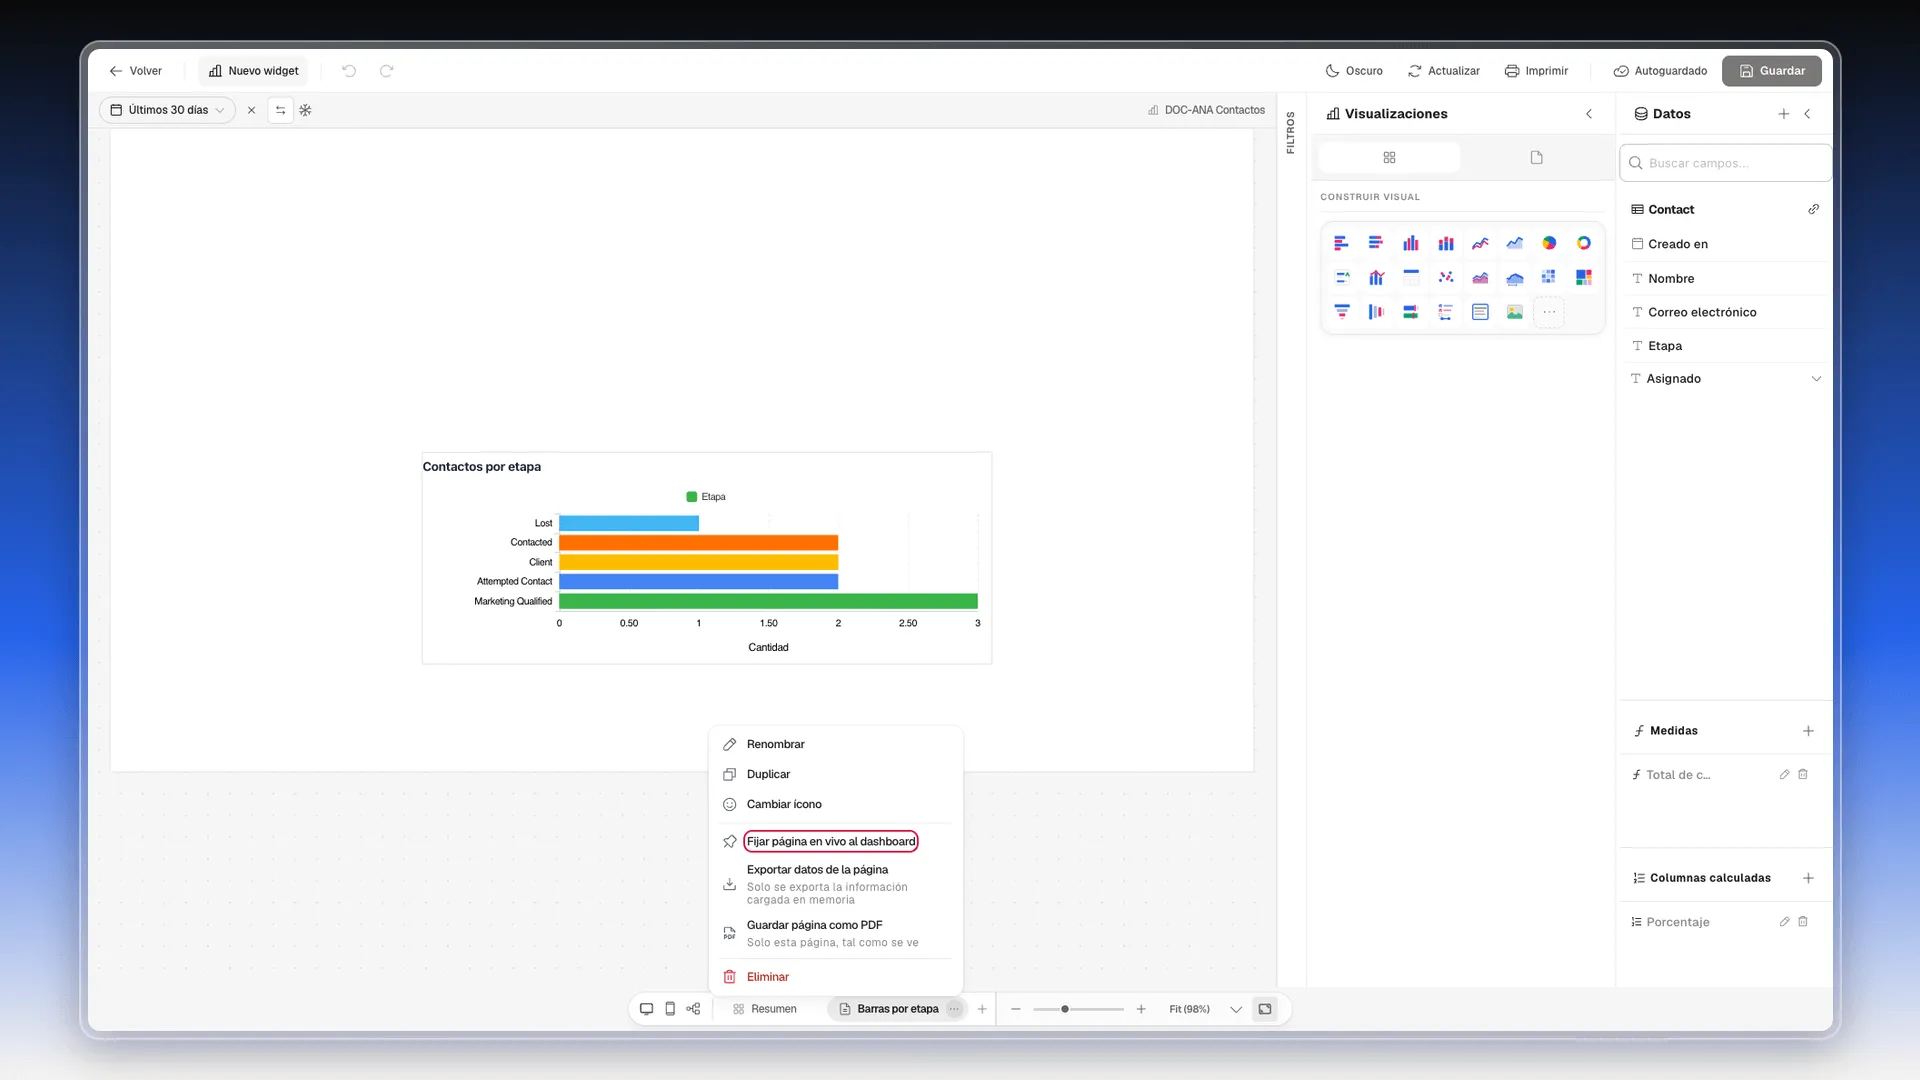The image size is (1920, 1080).
Task: Open more visualizations with ellipsis tile
Action: tap(1549, 312)
